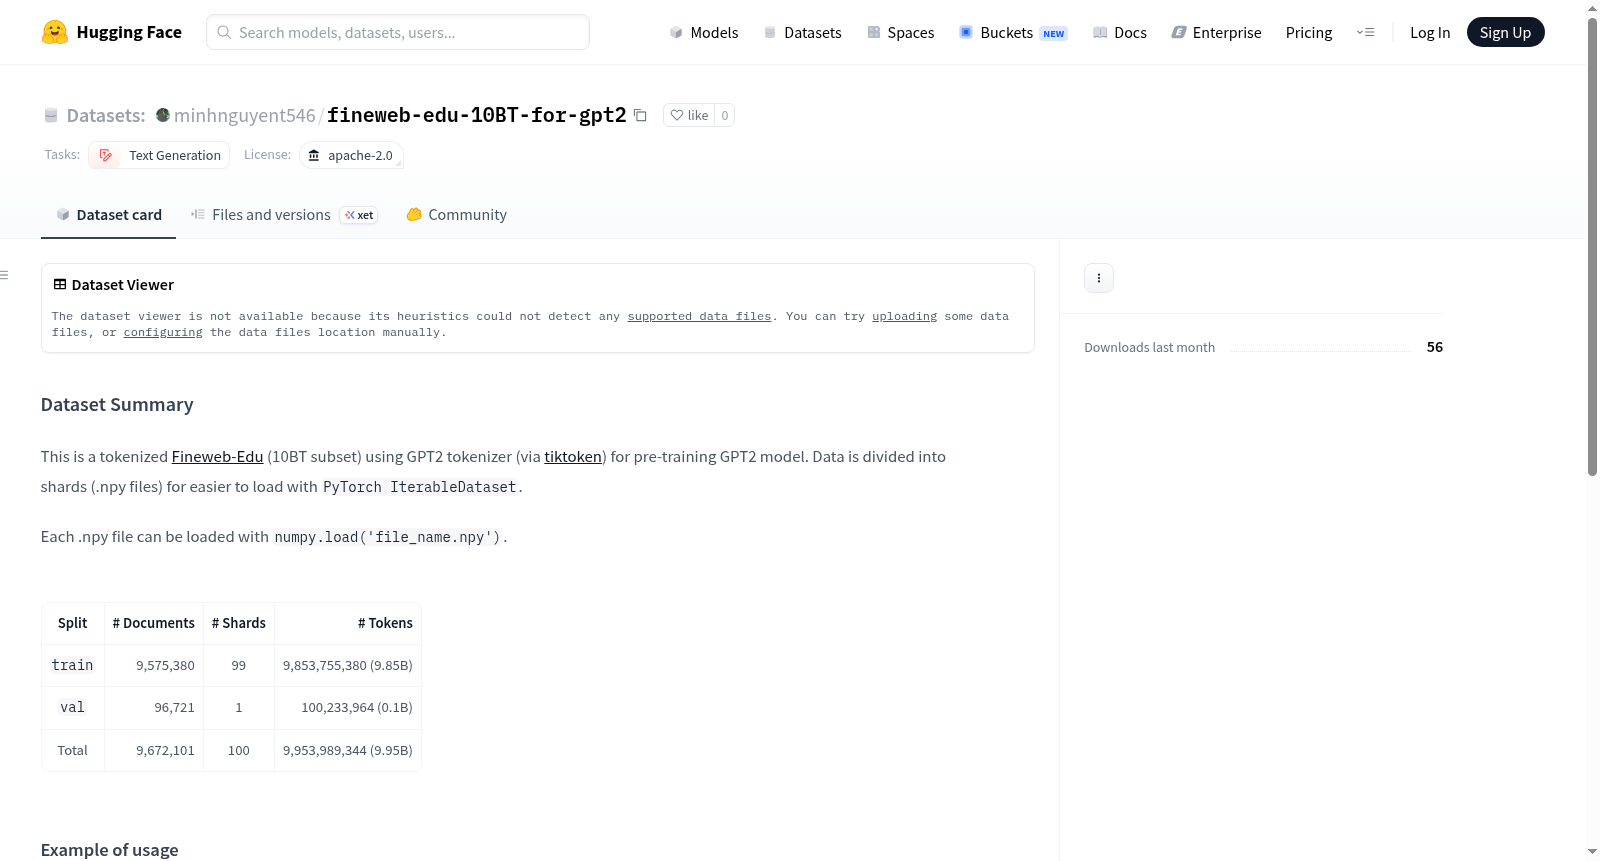Viewport: 1600px width, 861px height.
Task: Click the heart like button
Action: [x=689, y=115]
